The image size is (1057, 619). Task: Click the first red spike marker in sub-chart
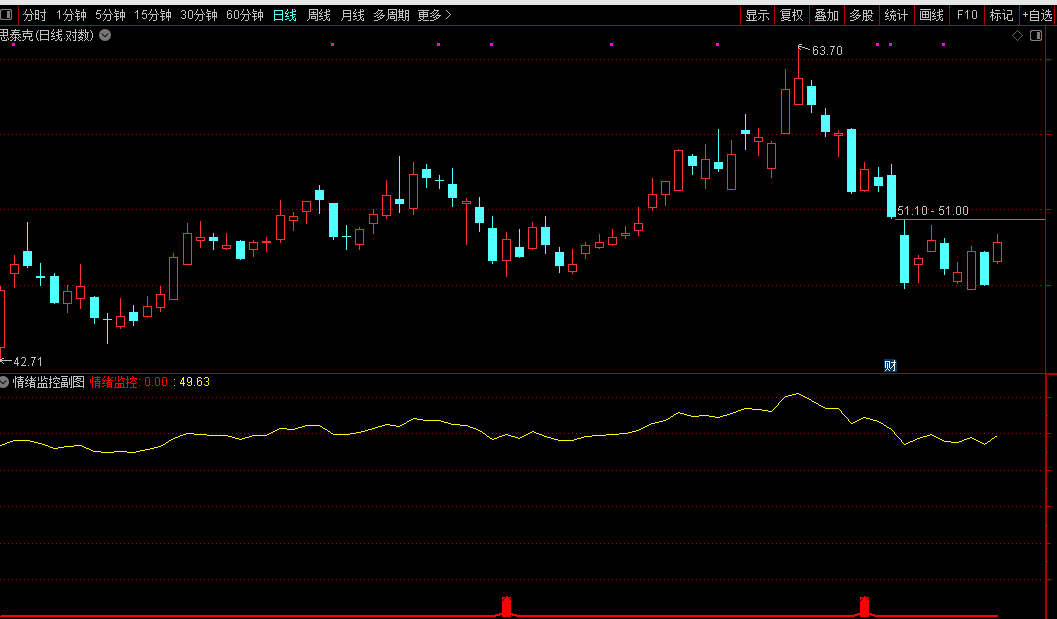tap(506, 606)
